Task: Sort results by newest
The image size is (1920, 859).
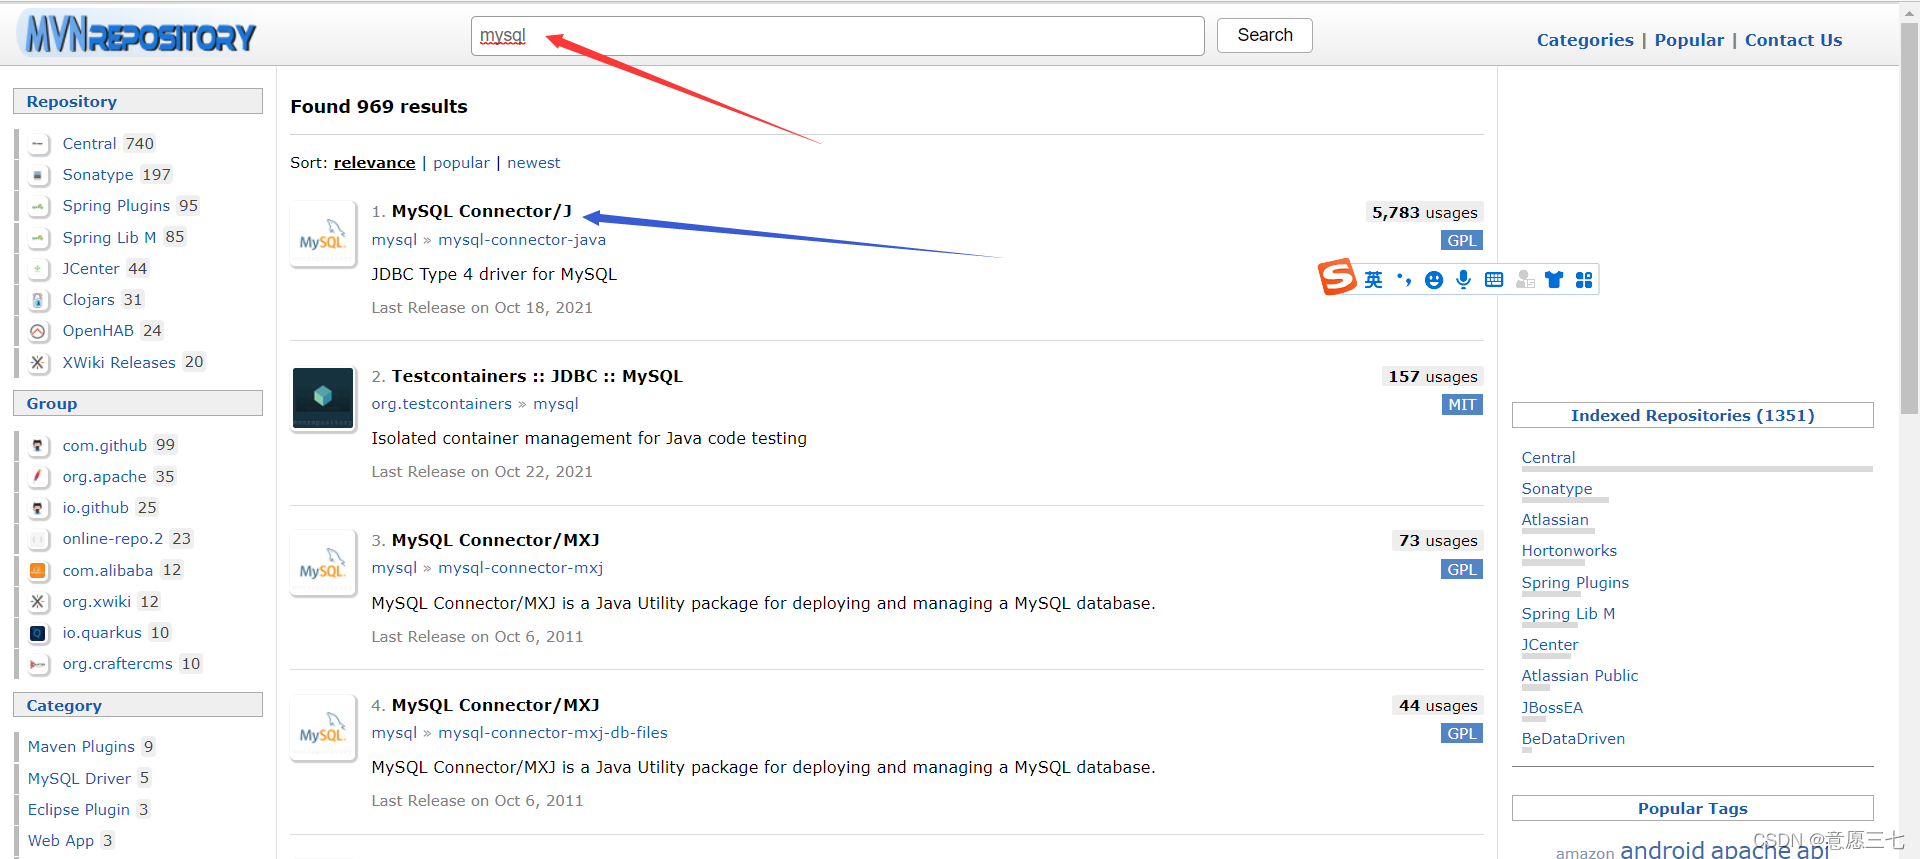Action: pos(533,163)
